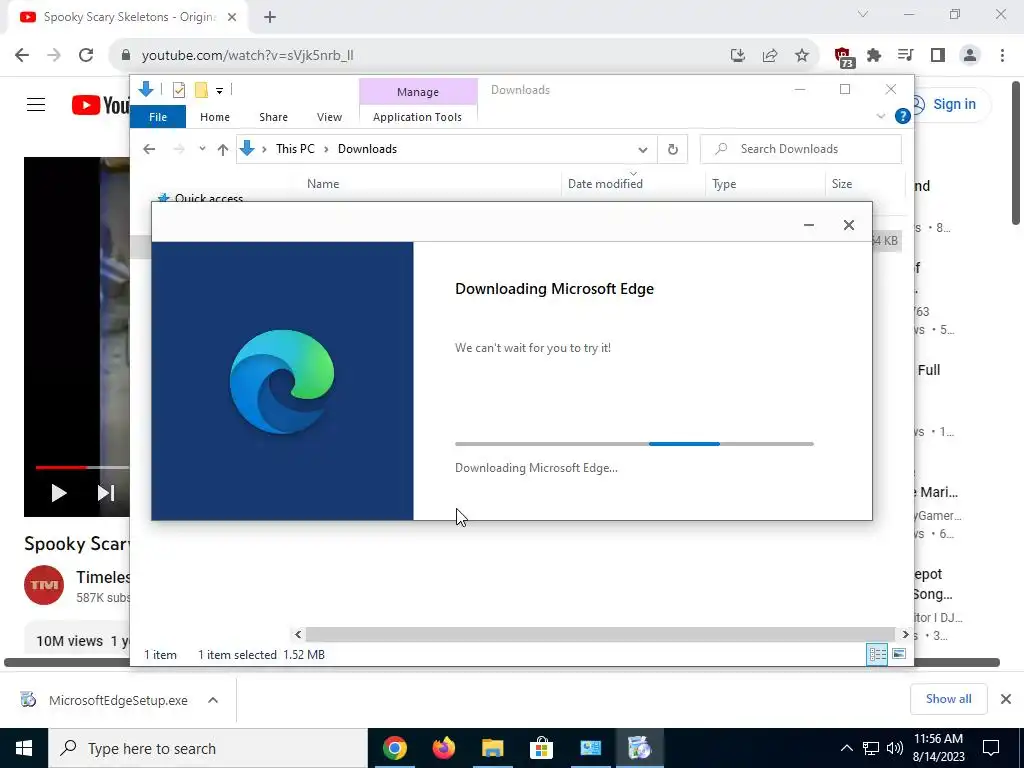Sort by Date modified column header
The width and height of the screenshot is (1024, 768).
(x=605, y=184)
